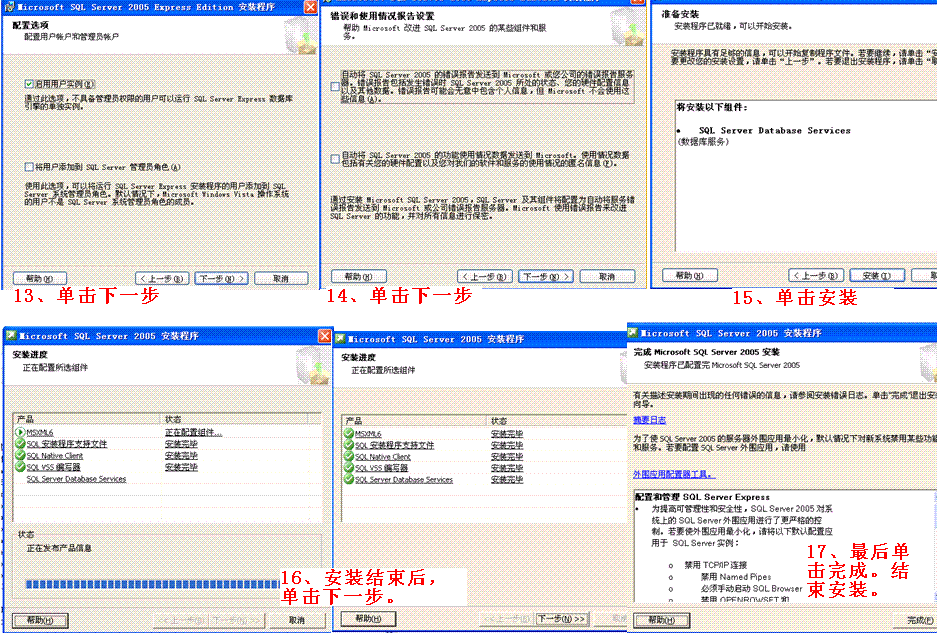Image resolution: width=937 pixels, height=637 pixels.
Task: Click 上一步 in the 错误和使用情况报告设置 dialog
Action: tap(485, 277)
